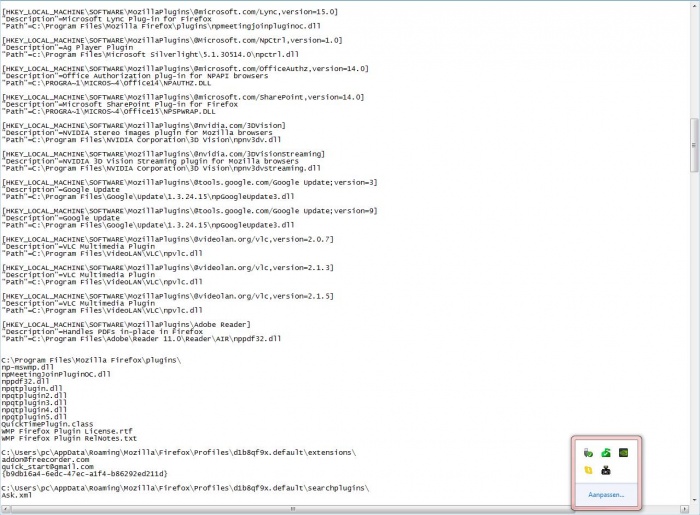
Task: Click the 'Handles PDFs in-place in Firefox' line
Action: [x=102, y=332]
